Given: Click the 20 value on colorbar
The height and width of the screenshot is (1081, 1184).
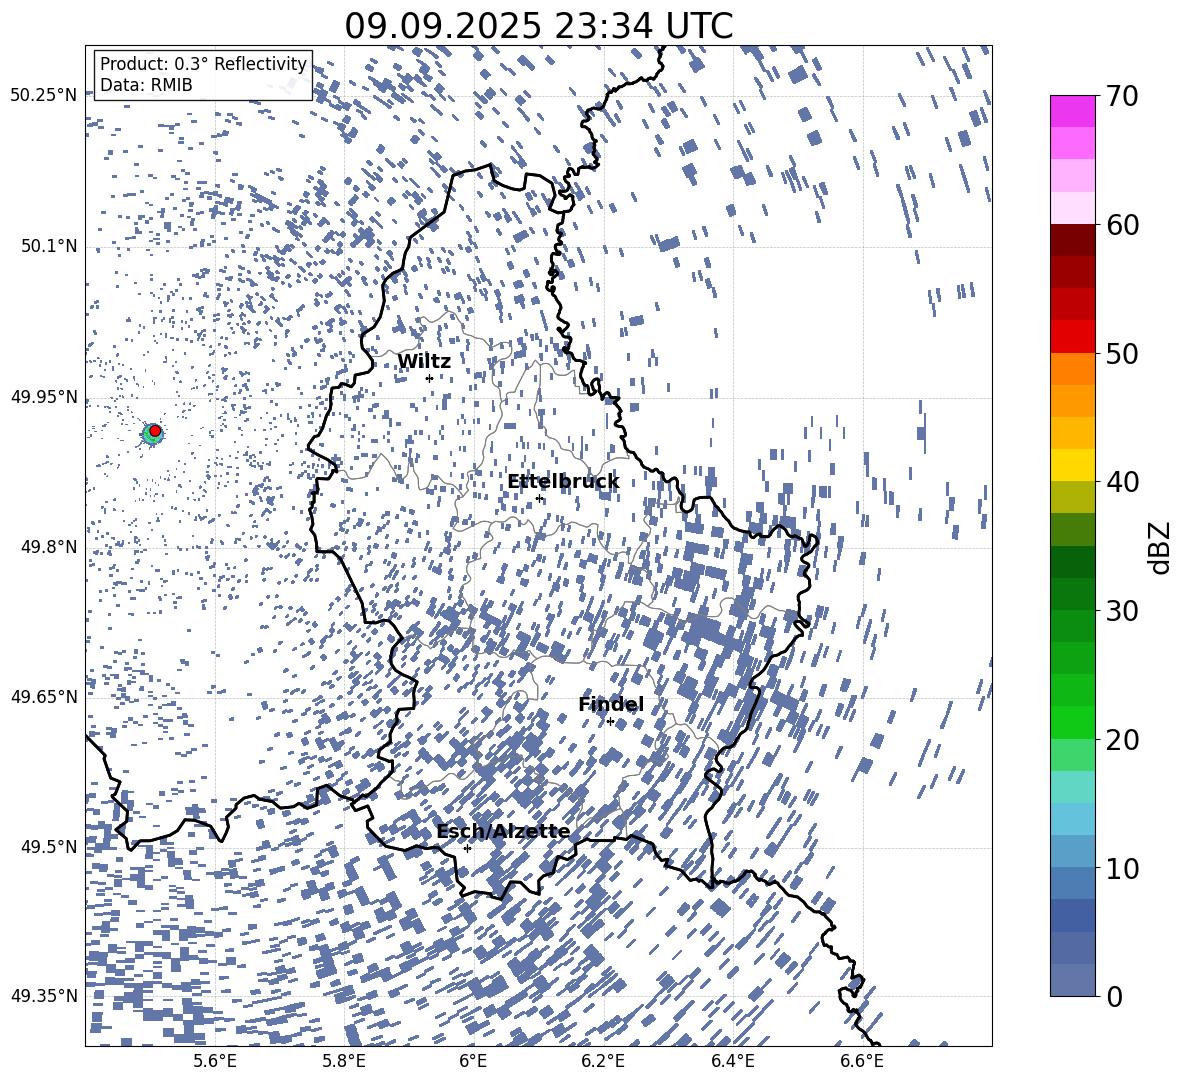Looking at the screenshot, I should pyautogui.click(x=1123, y=740).
